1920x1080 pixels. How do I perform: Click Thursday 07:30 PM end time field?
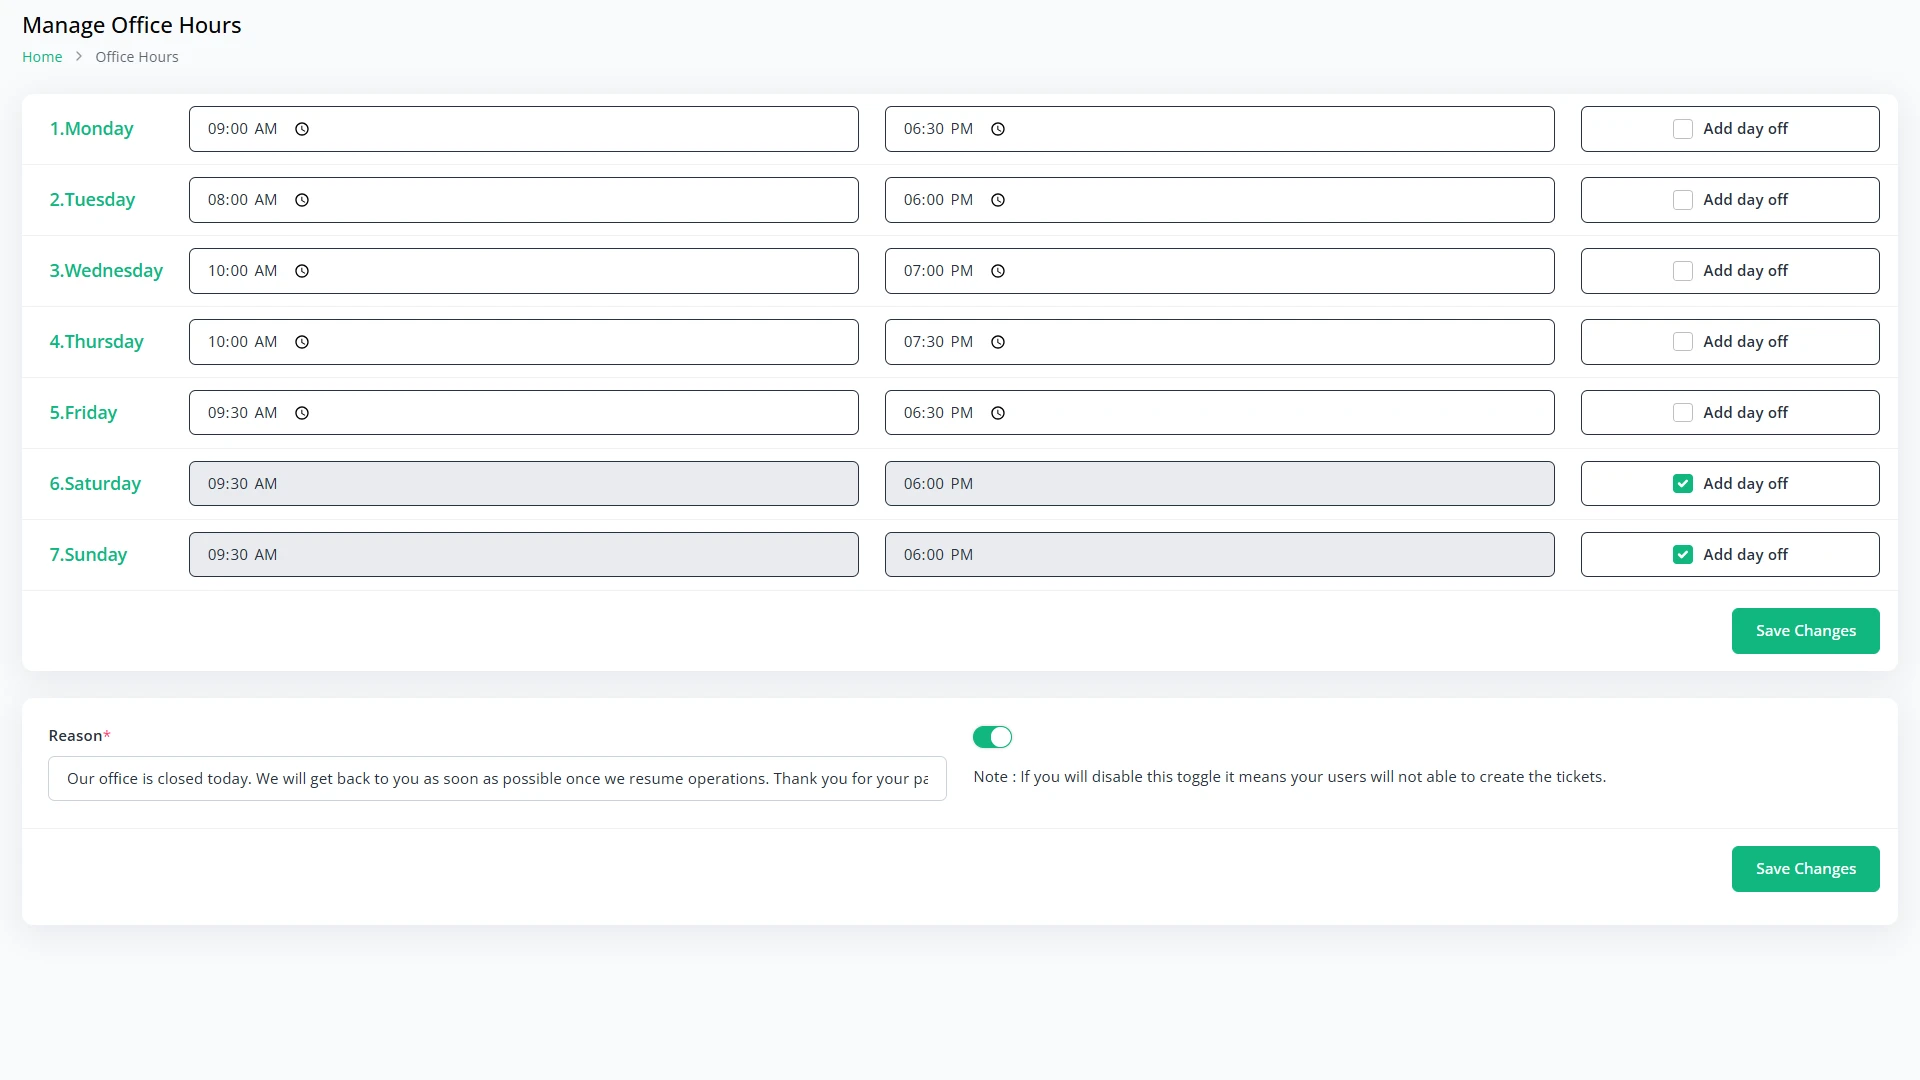click(x=1219, y=342)
